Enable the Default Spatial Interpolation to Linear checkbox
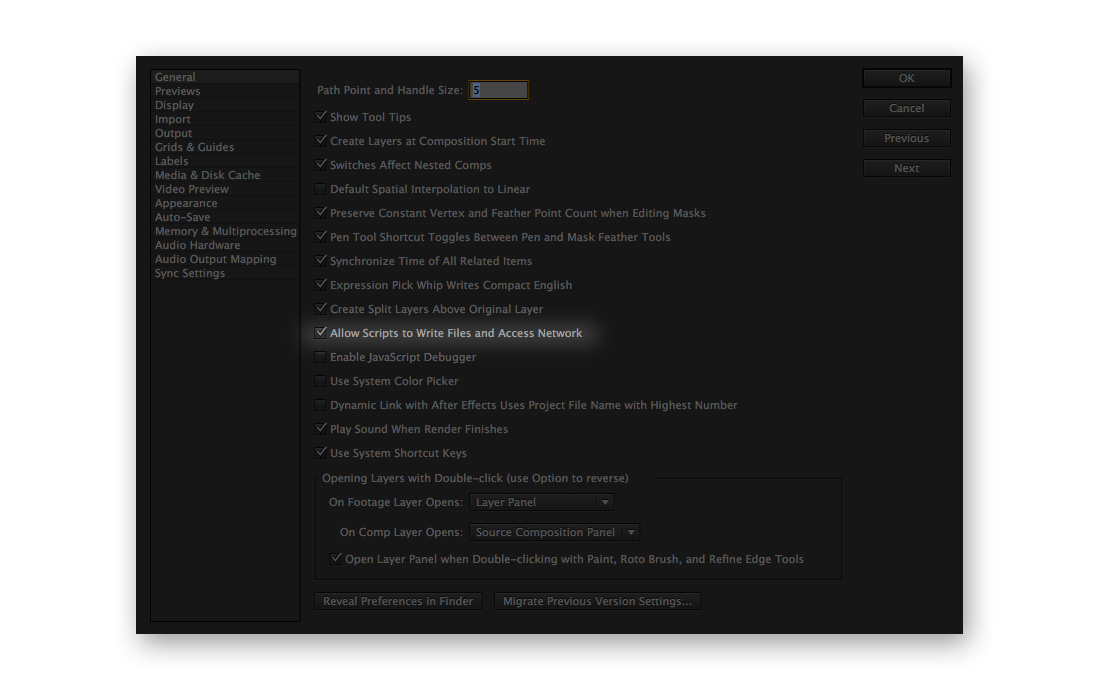 321,189
